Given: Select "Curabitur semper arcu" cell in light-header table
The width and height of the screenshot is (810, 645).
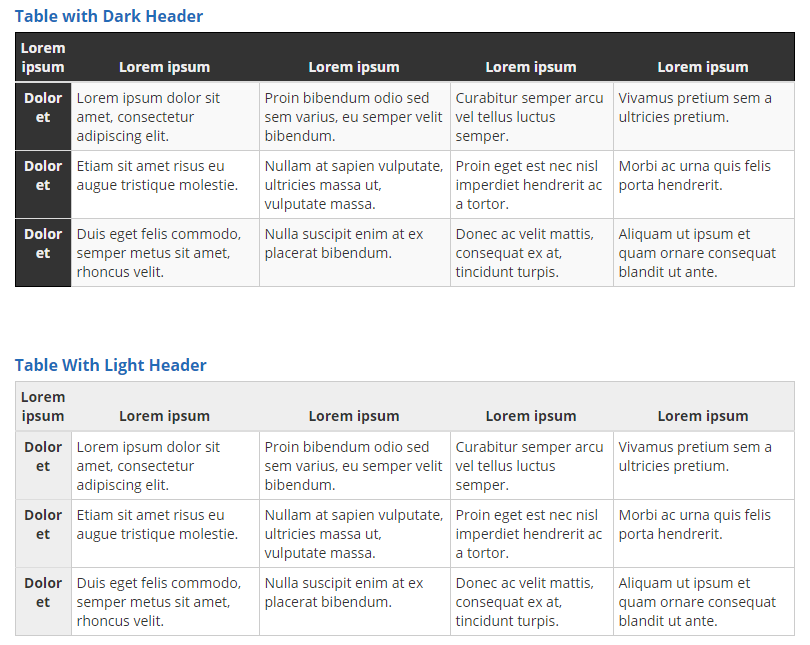Looking at the screenshot, I should (x=529, y=466).
